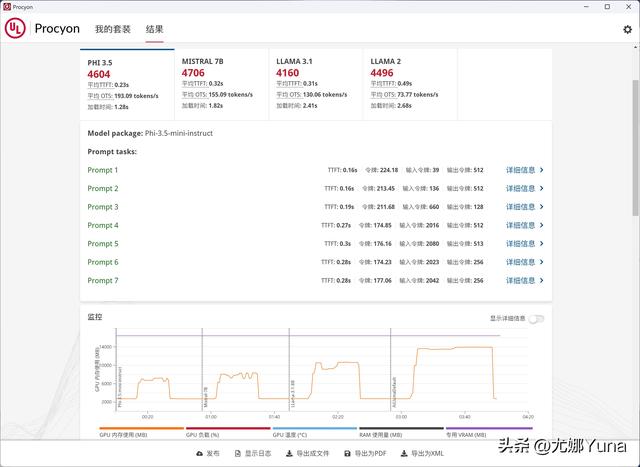Click the PHI 3.5 score 4604
Screen dimensions: 640x467
click(x=99, y=74)
